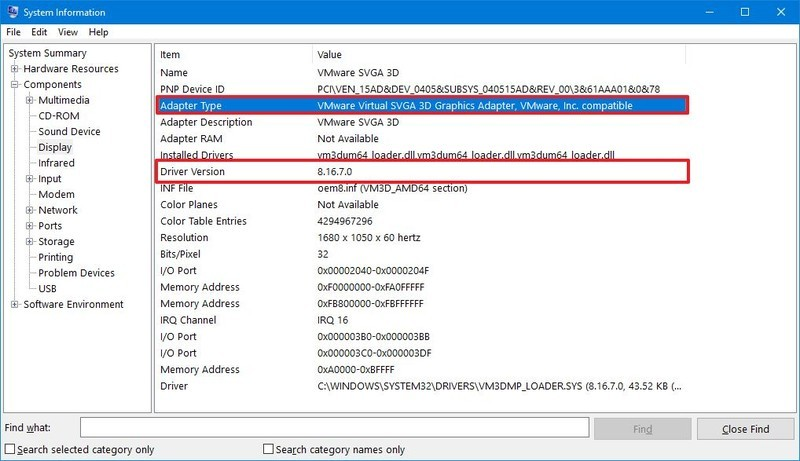Click the System Information app icon in title bar

coord(12,12)
